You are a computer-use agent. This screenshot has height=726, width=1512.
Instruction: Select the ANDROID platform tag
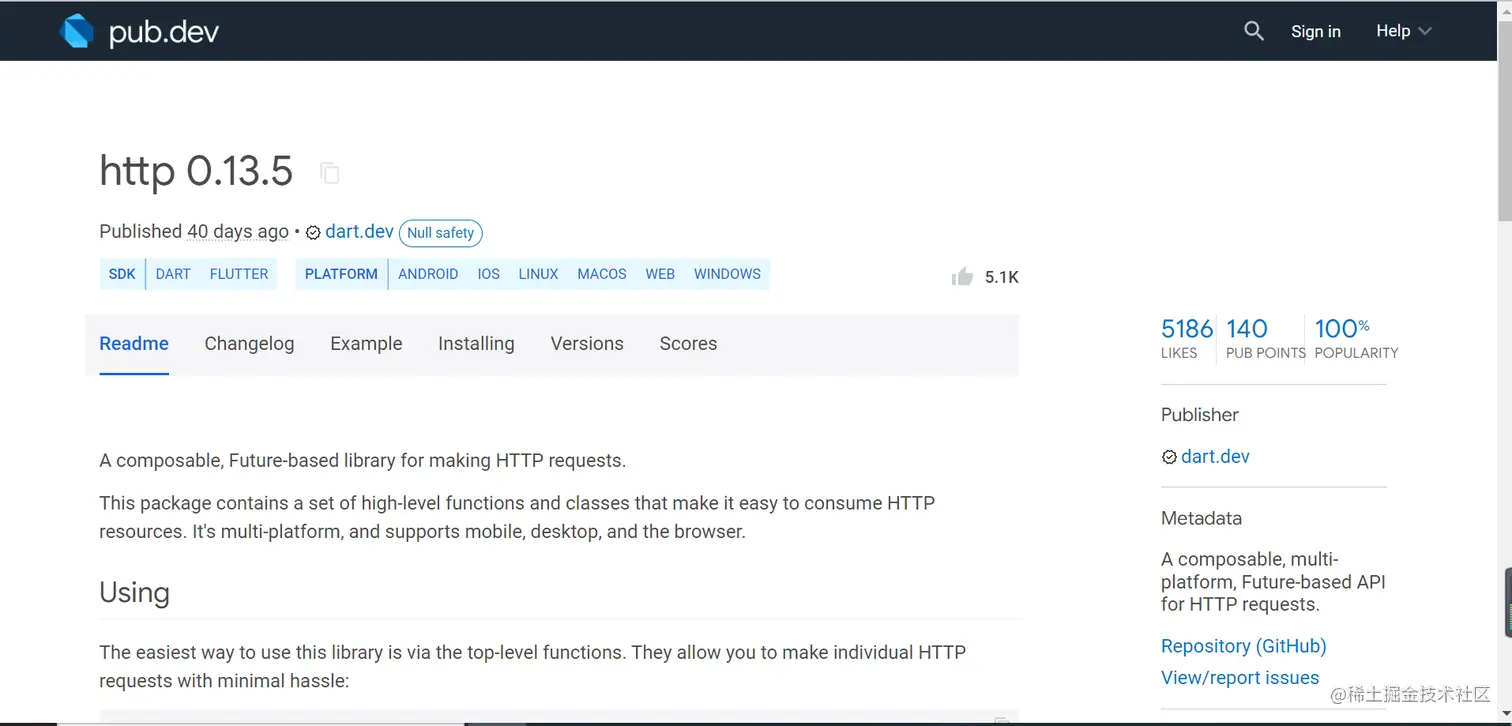[x=428, y=274]
